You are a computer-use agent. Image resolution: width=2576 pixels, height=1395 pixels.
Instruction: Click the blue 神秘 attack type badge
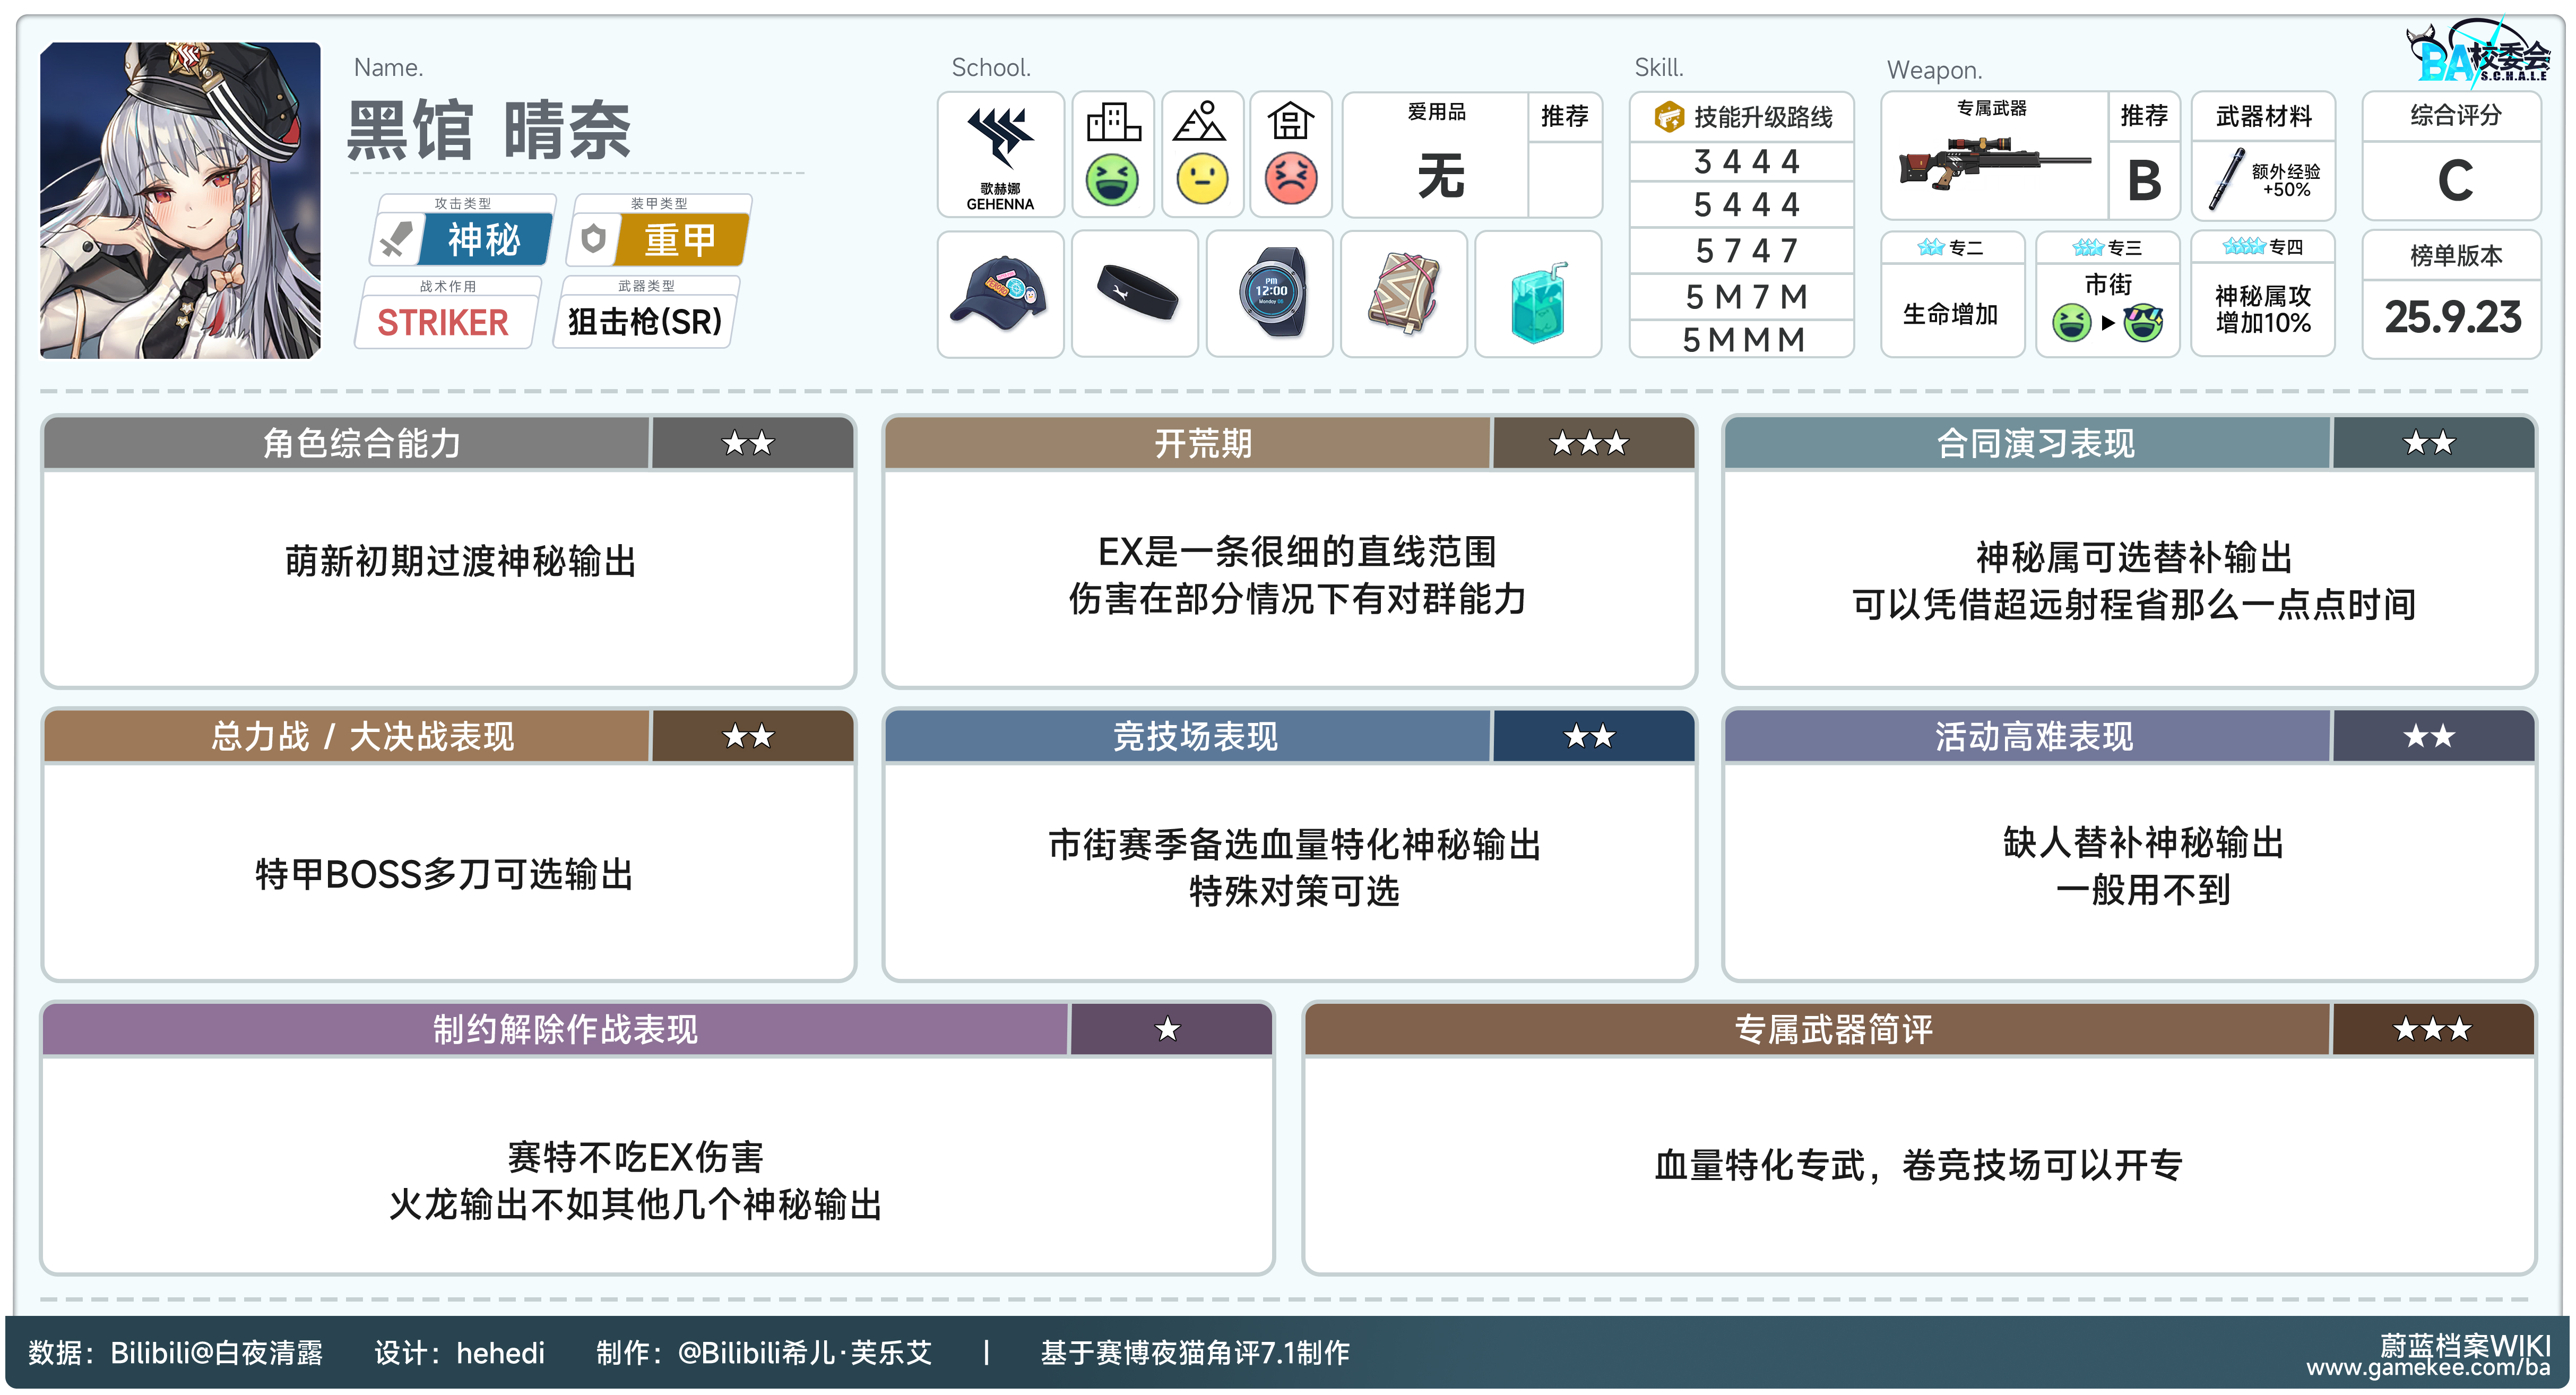pyautogui.click(x=483, y=240)
